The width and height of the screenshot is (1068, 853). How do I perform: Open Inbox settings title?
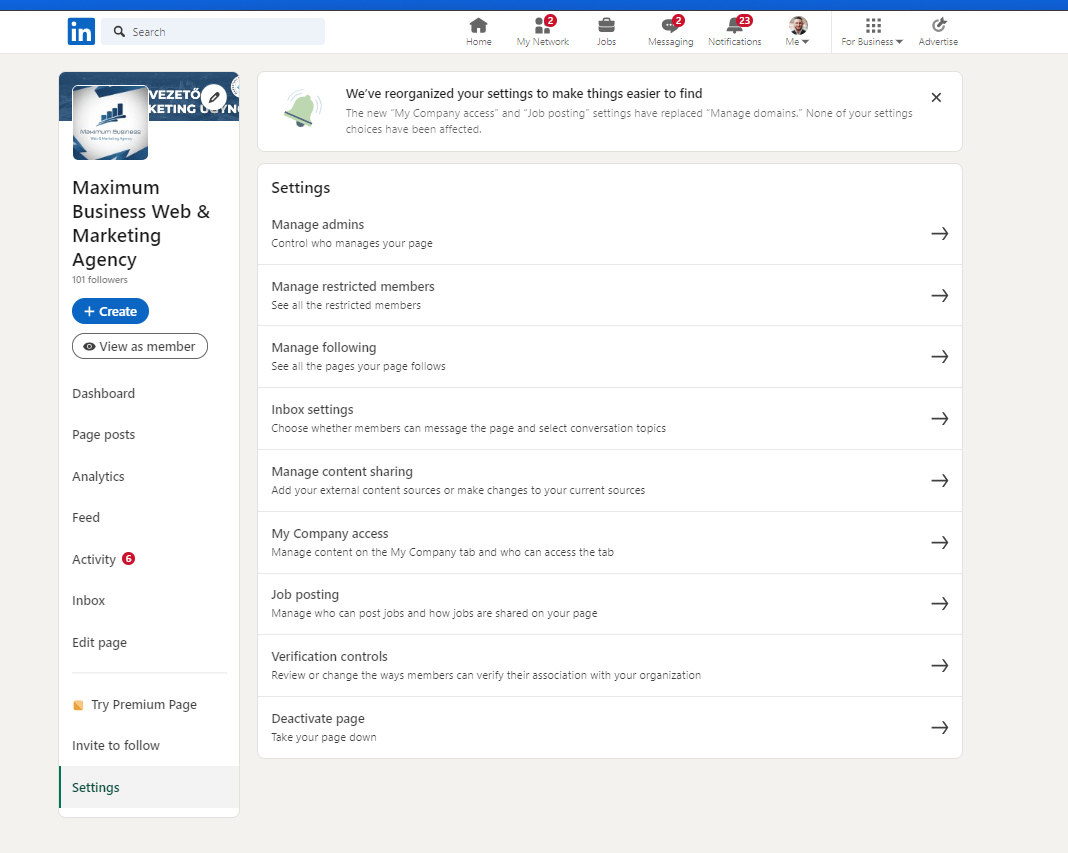click(312, 409)
